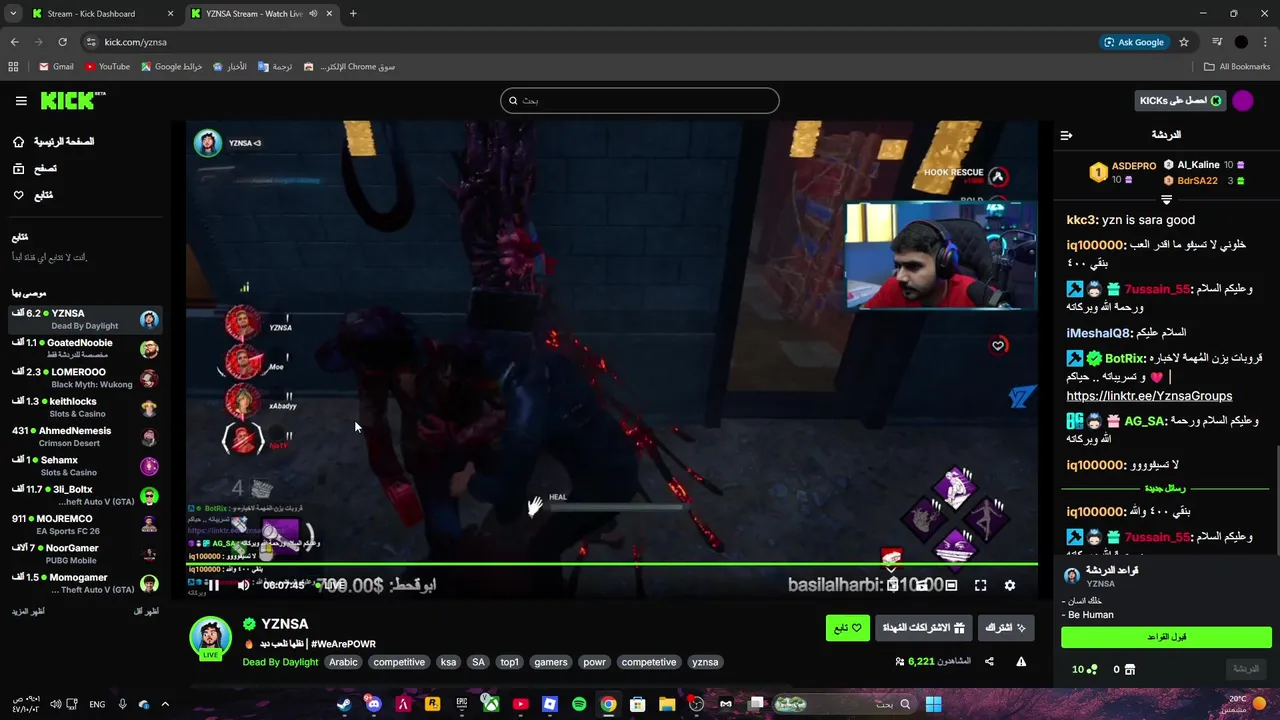Open Dead By Daylight category link
Screen dimensions: 1280x720
tap(280, 662)
